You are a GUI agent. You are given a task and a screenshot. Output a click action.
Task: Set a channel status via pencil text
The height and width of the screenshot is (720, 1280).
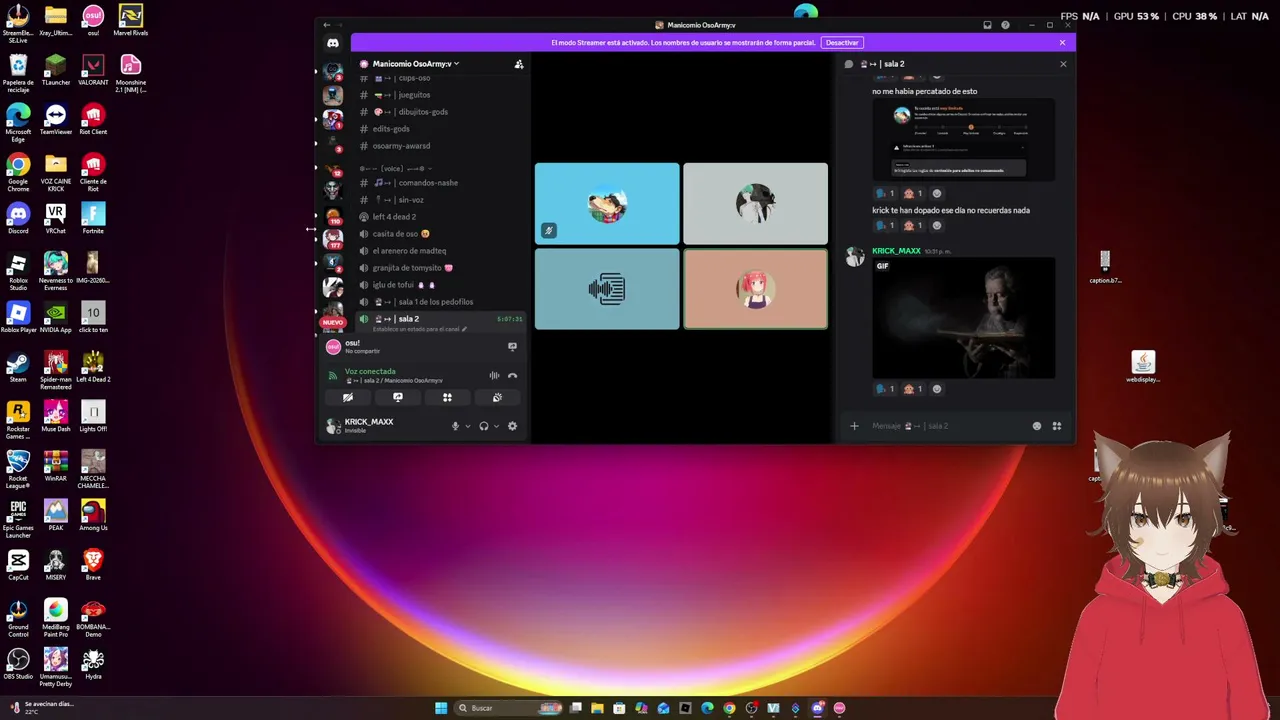pos(420,329)
